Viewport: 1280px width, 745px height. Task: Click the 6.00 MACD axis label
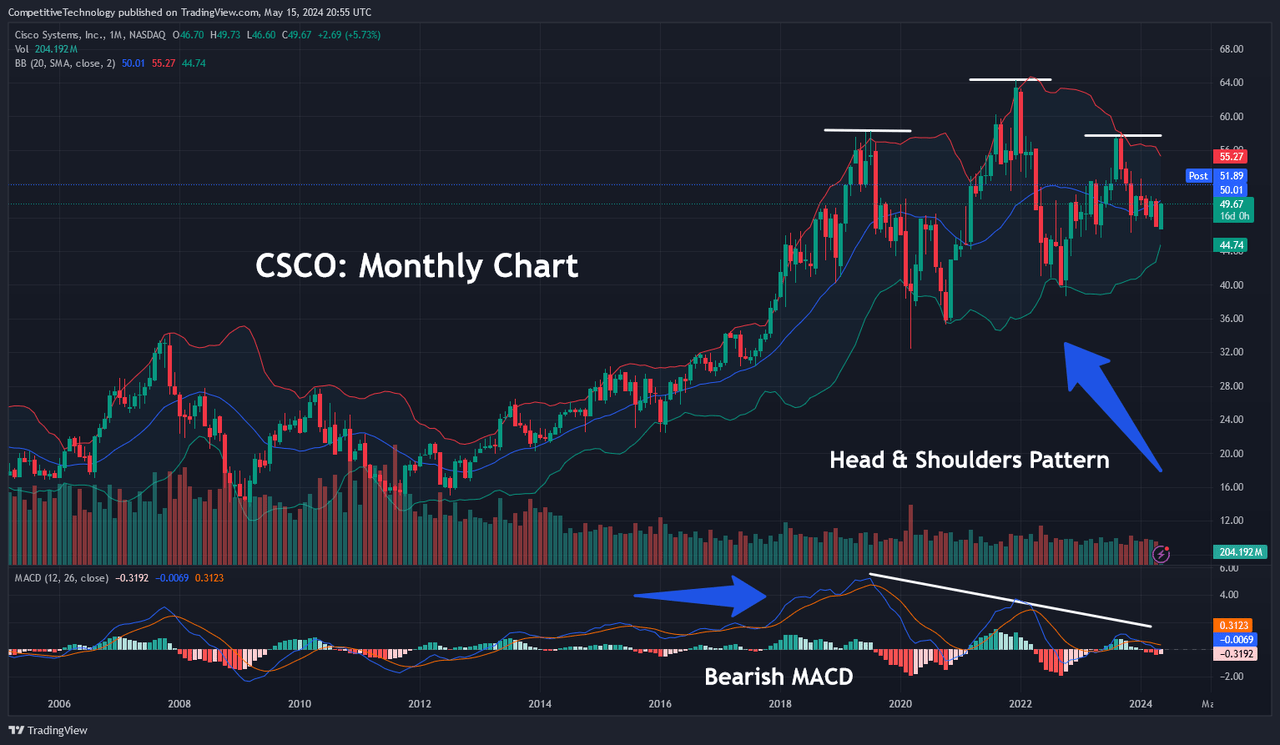click(1229, 568)
